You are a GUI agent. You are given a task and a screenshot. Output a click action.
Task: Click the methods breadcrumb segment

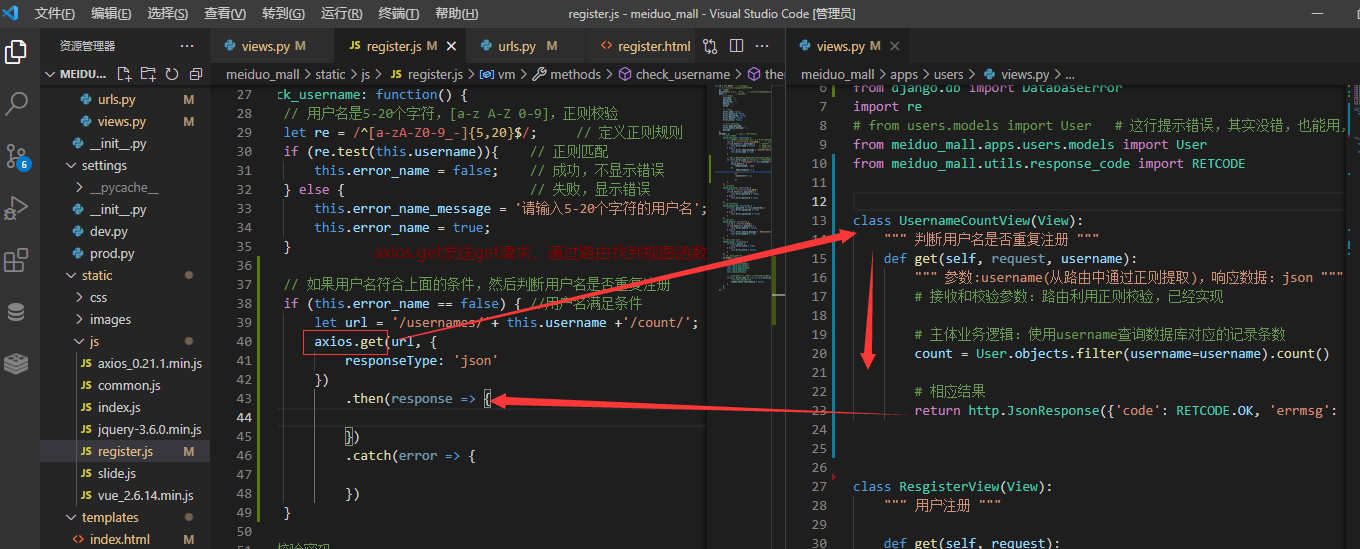pyautogui.click(x=575, y=74)
